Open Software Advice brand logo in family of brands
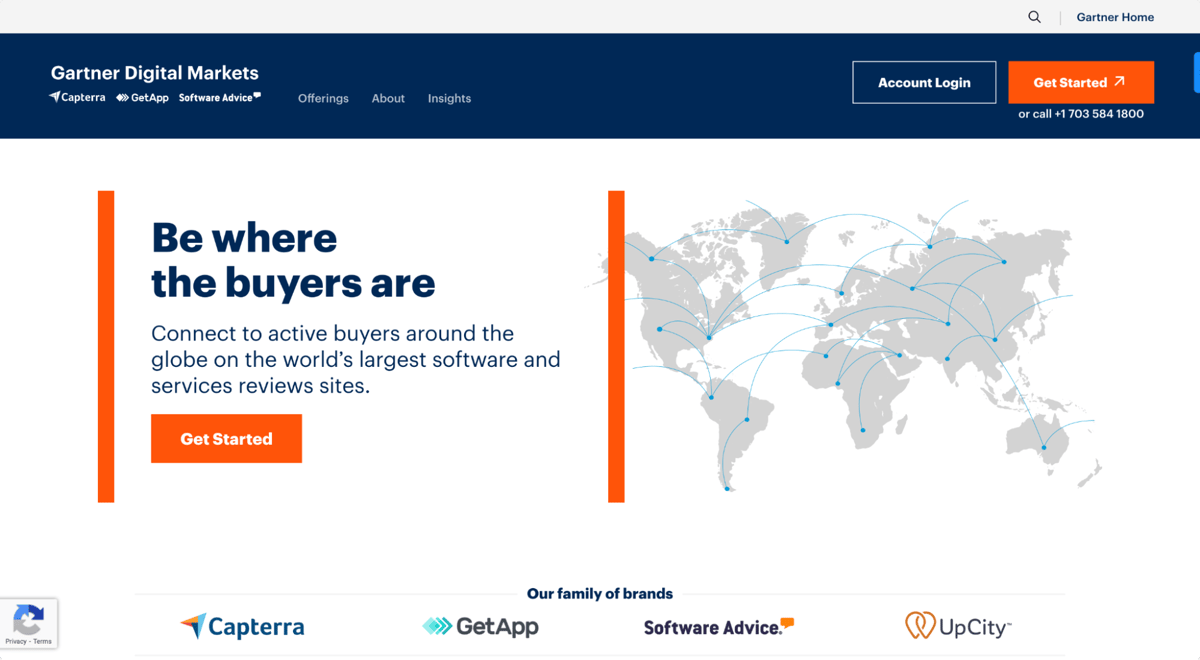The image size is (1200, 660). [x=719, y=627]
